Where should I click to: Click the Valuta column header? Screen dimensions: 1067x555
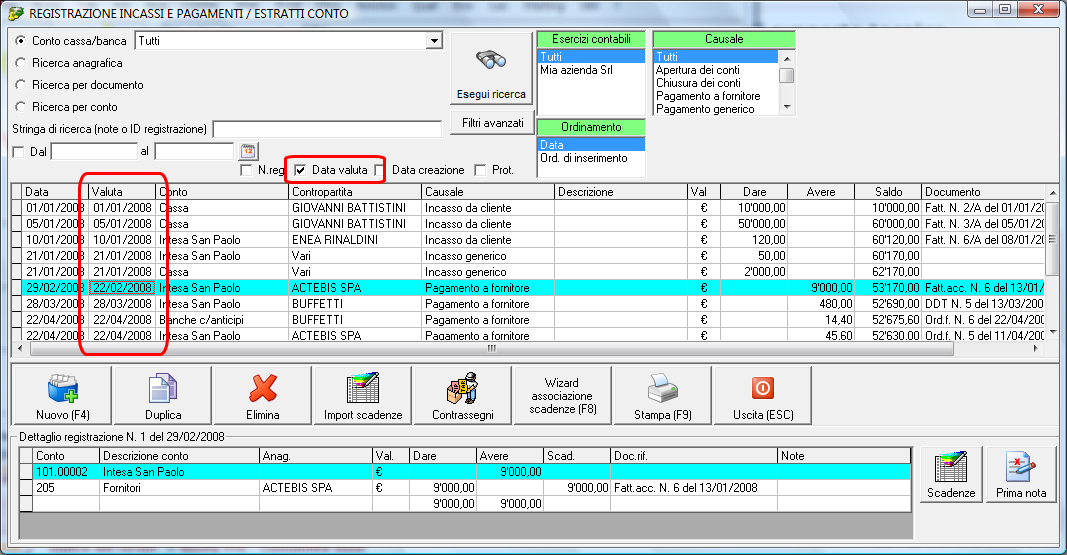[x=122, y=192]
